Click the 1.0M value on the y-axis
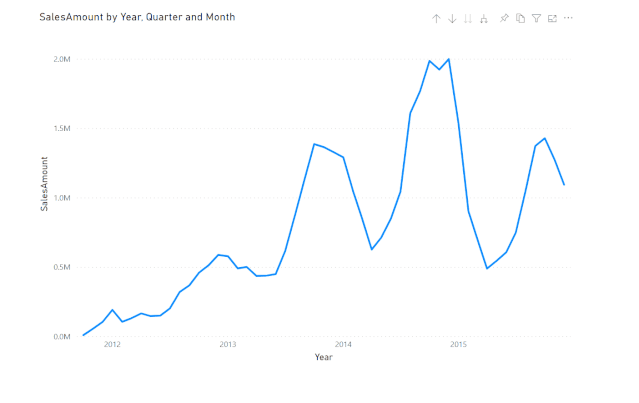 pyautogui.click(x=61, y=198)
